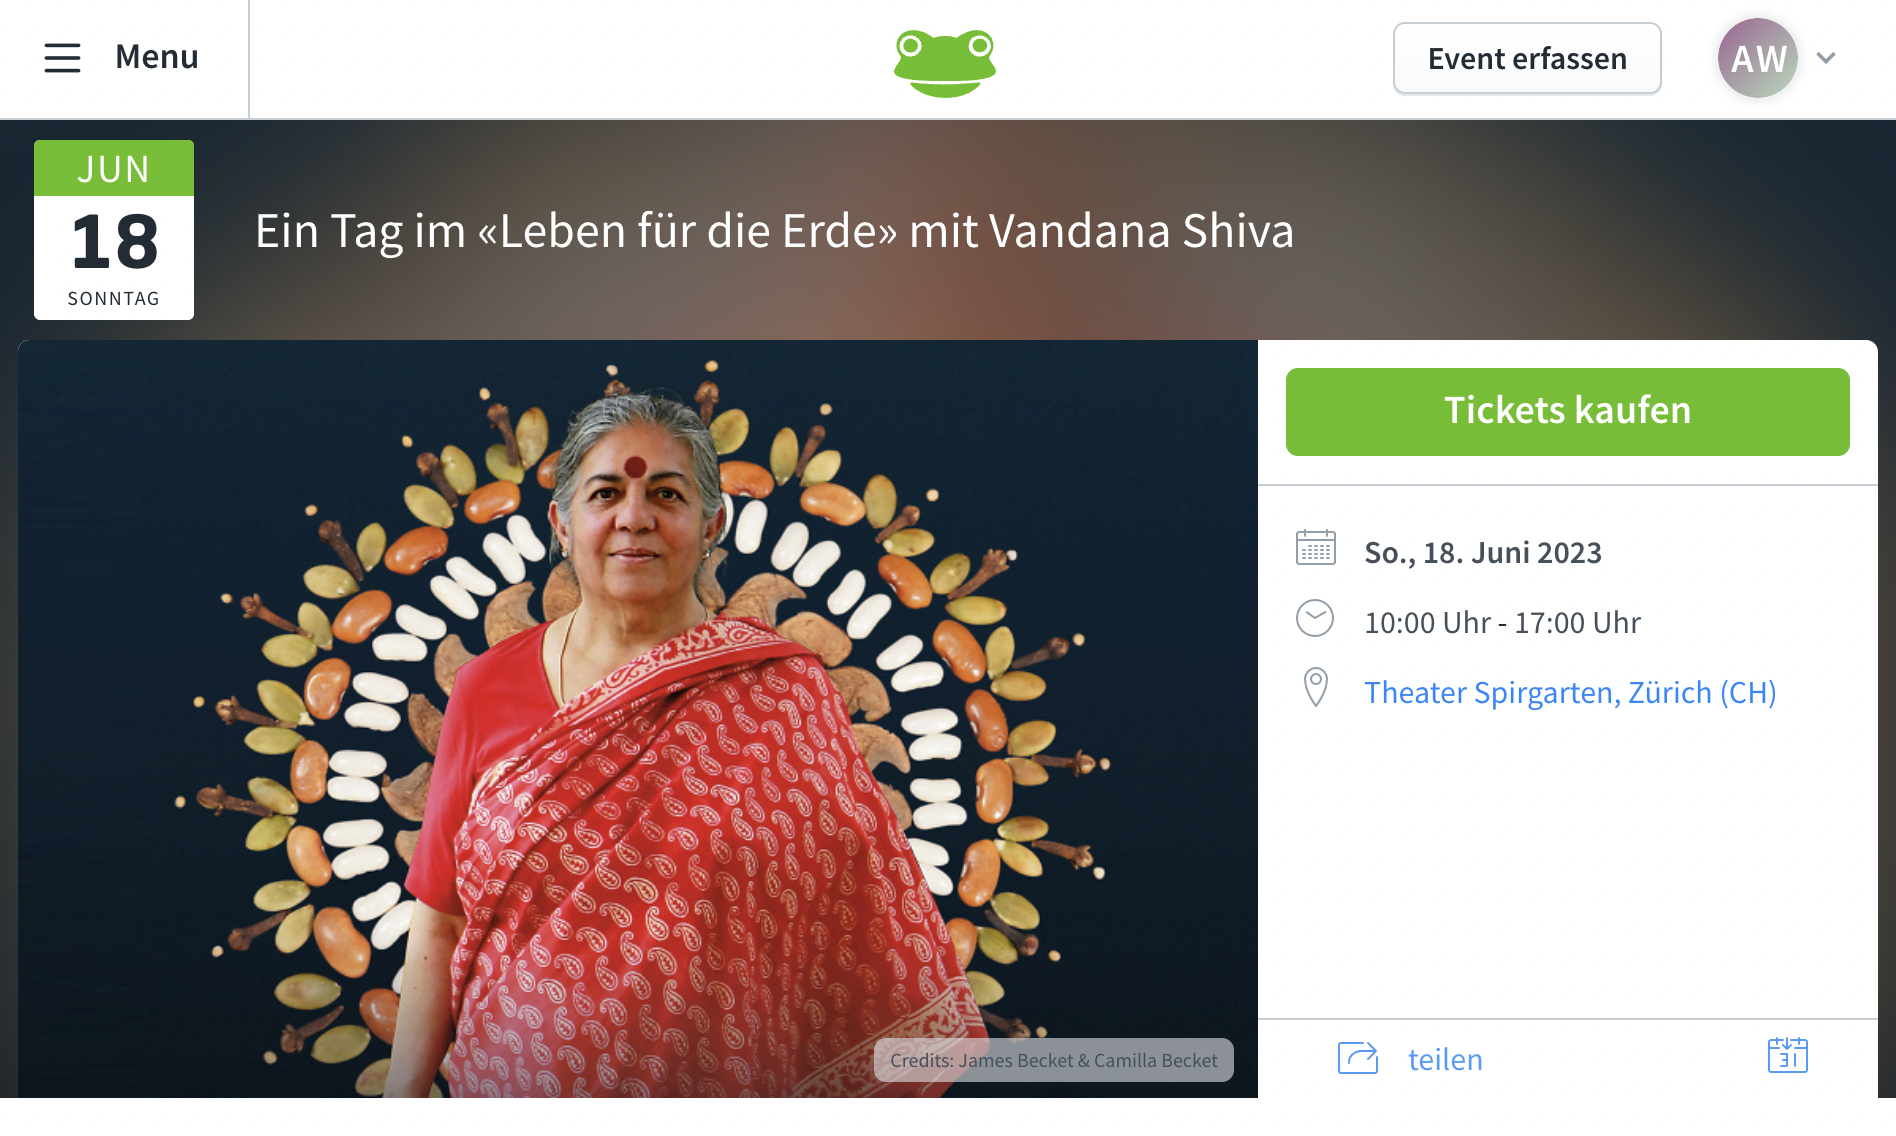Click the Menu label
Viewport: 1896px width, 1136px height.
pos(157,57)
